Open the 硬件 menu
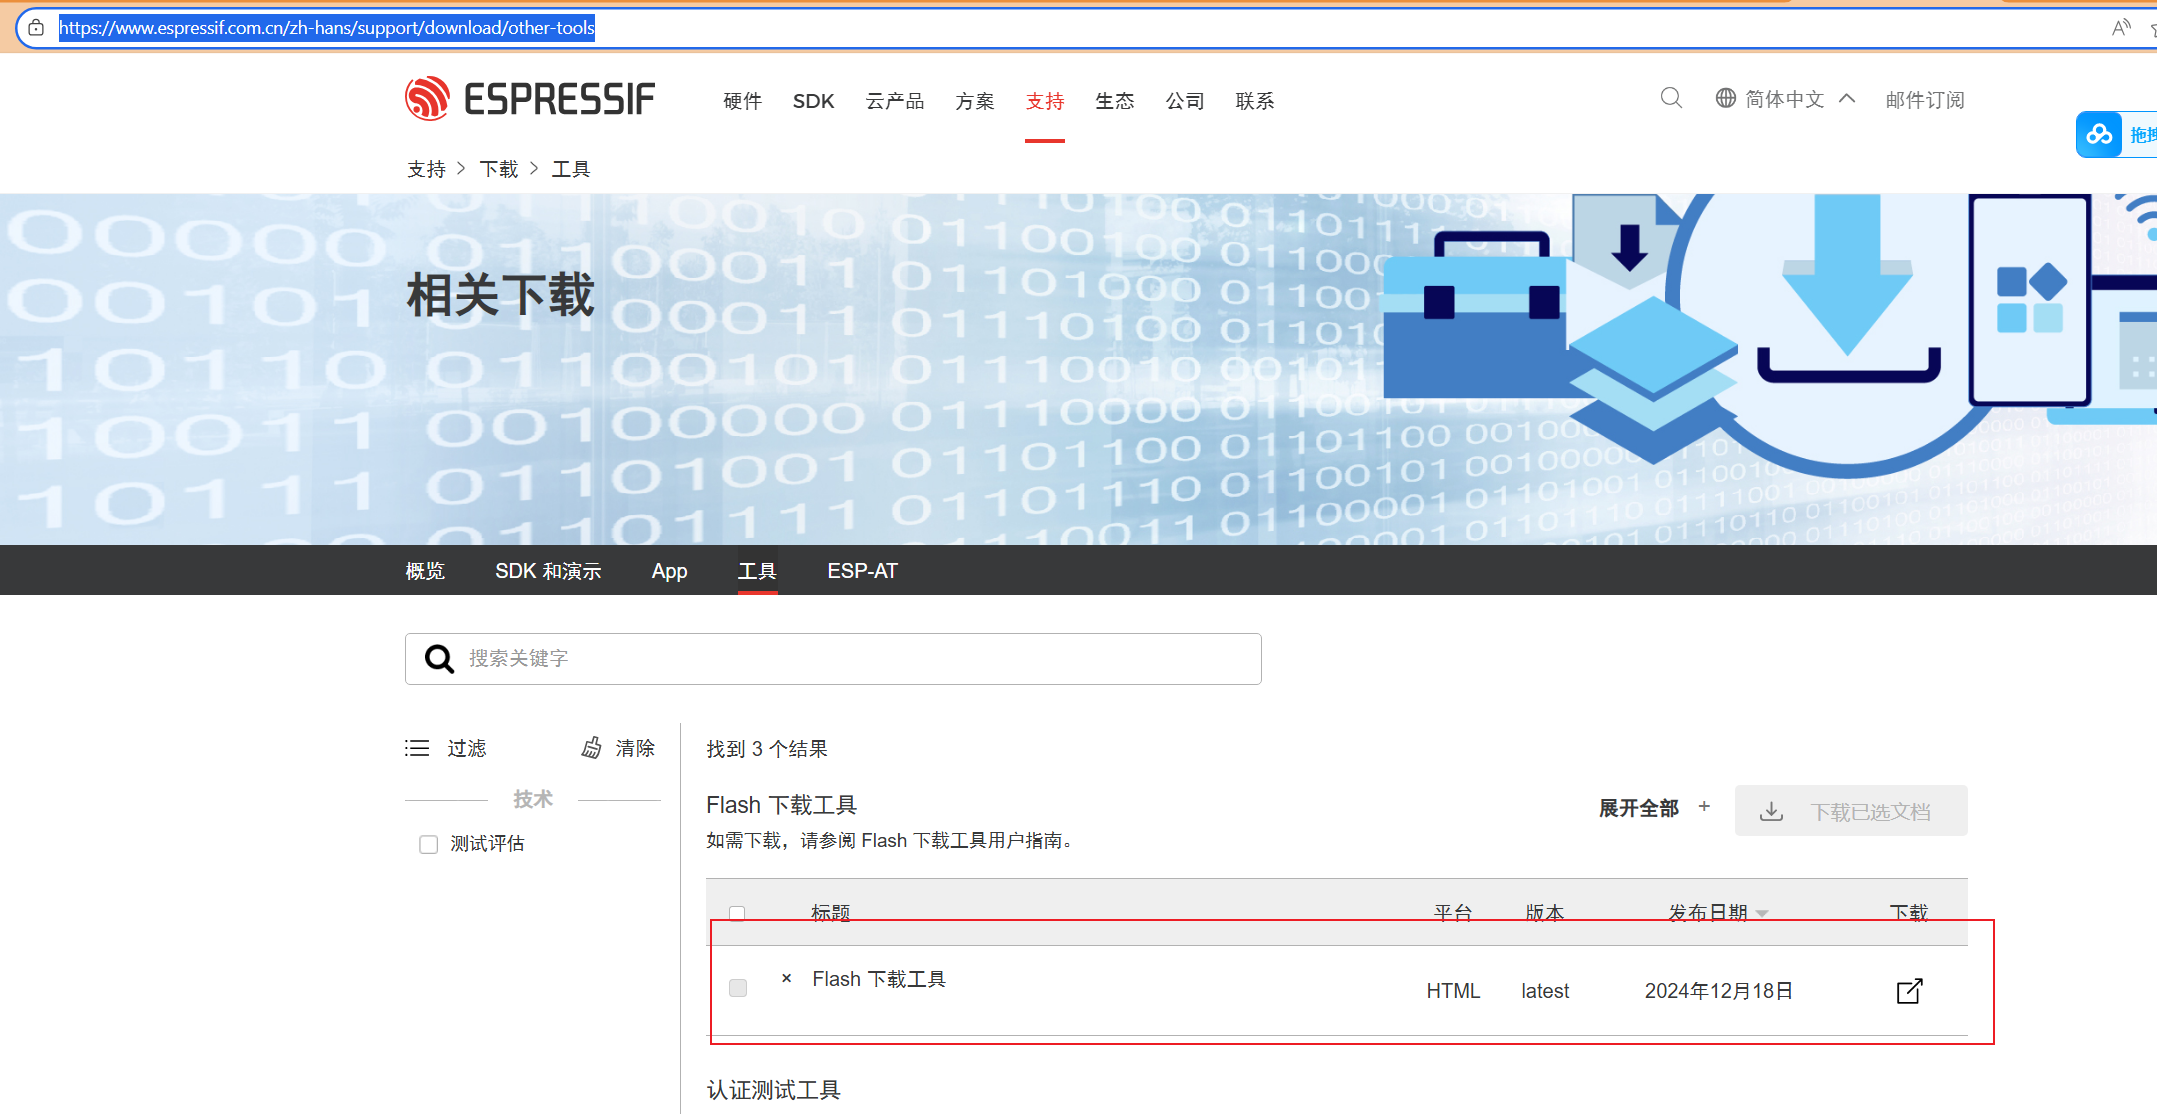2157x1114 pixels. coord(743,101)
